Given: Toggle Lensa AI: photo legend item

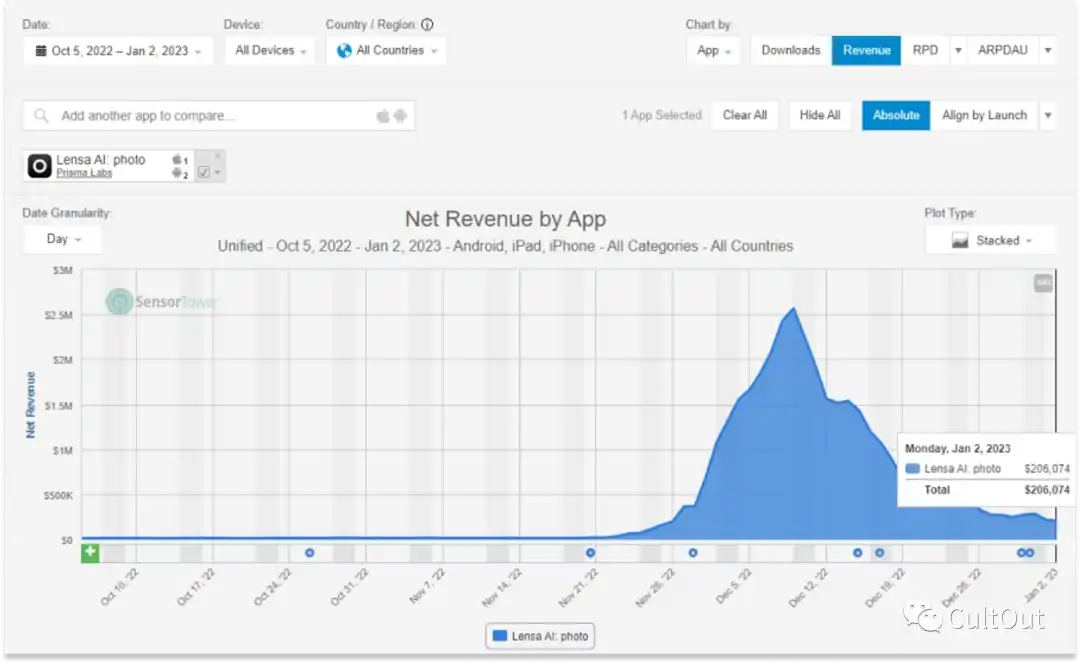Looking at the screenshot, I should pyautogui.click(x=540, y=636).
